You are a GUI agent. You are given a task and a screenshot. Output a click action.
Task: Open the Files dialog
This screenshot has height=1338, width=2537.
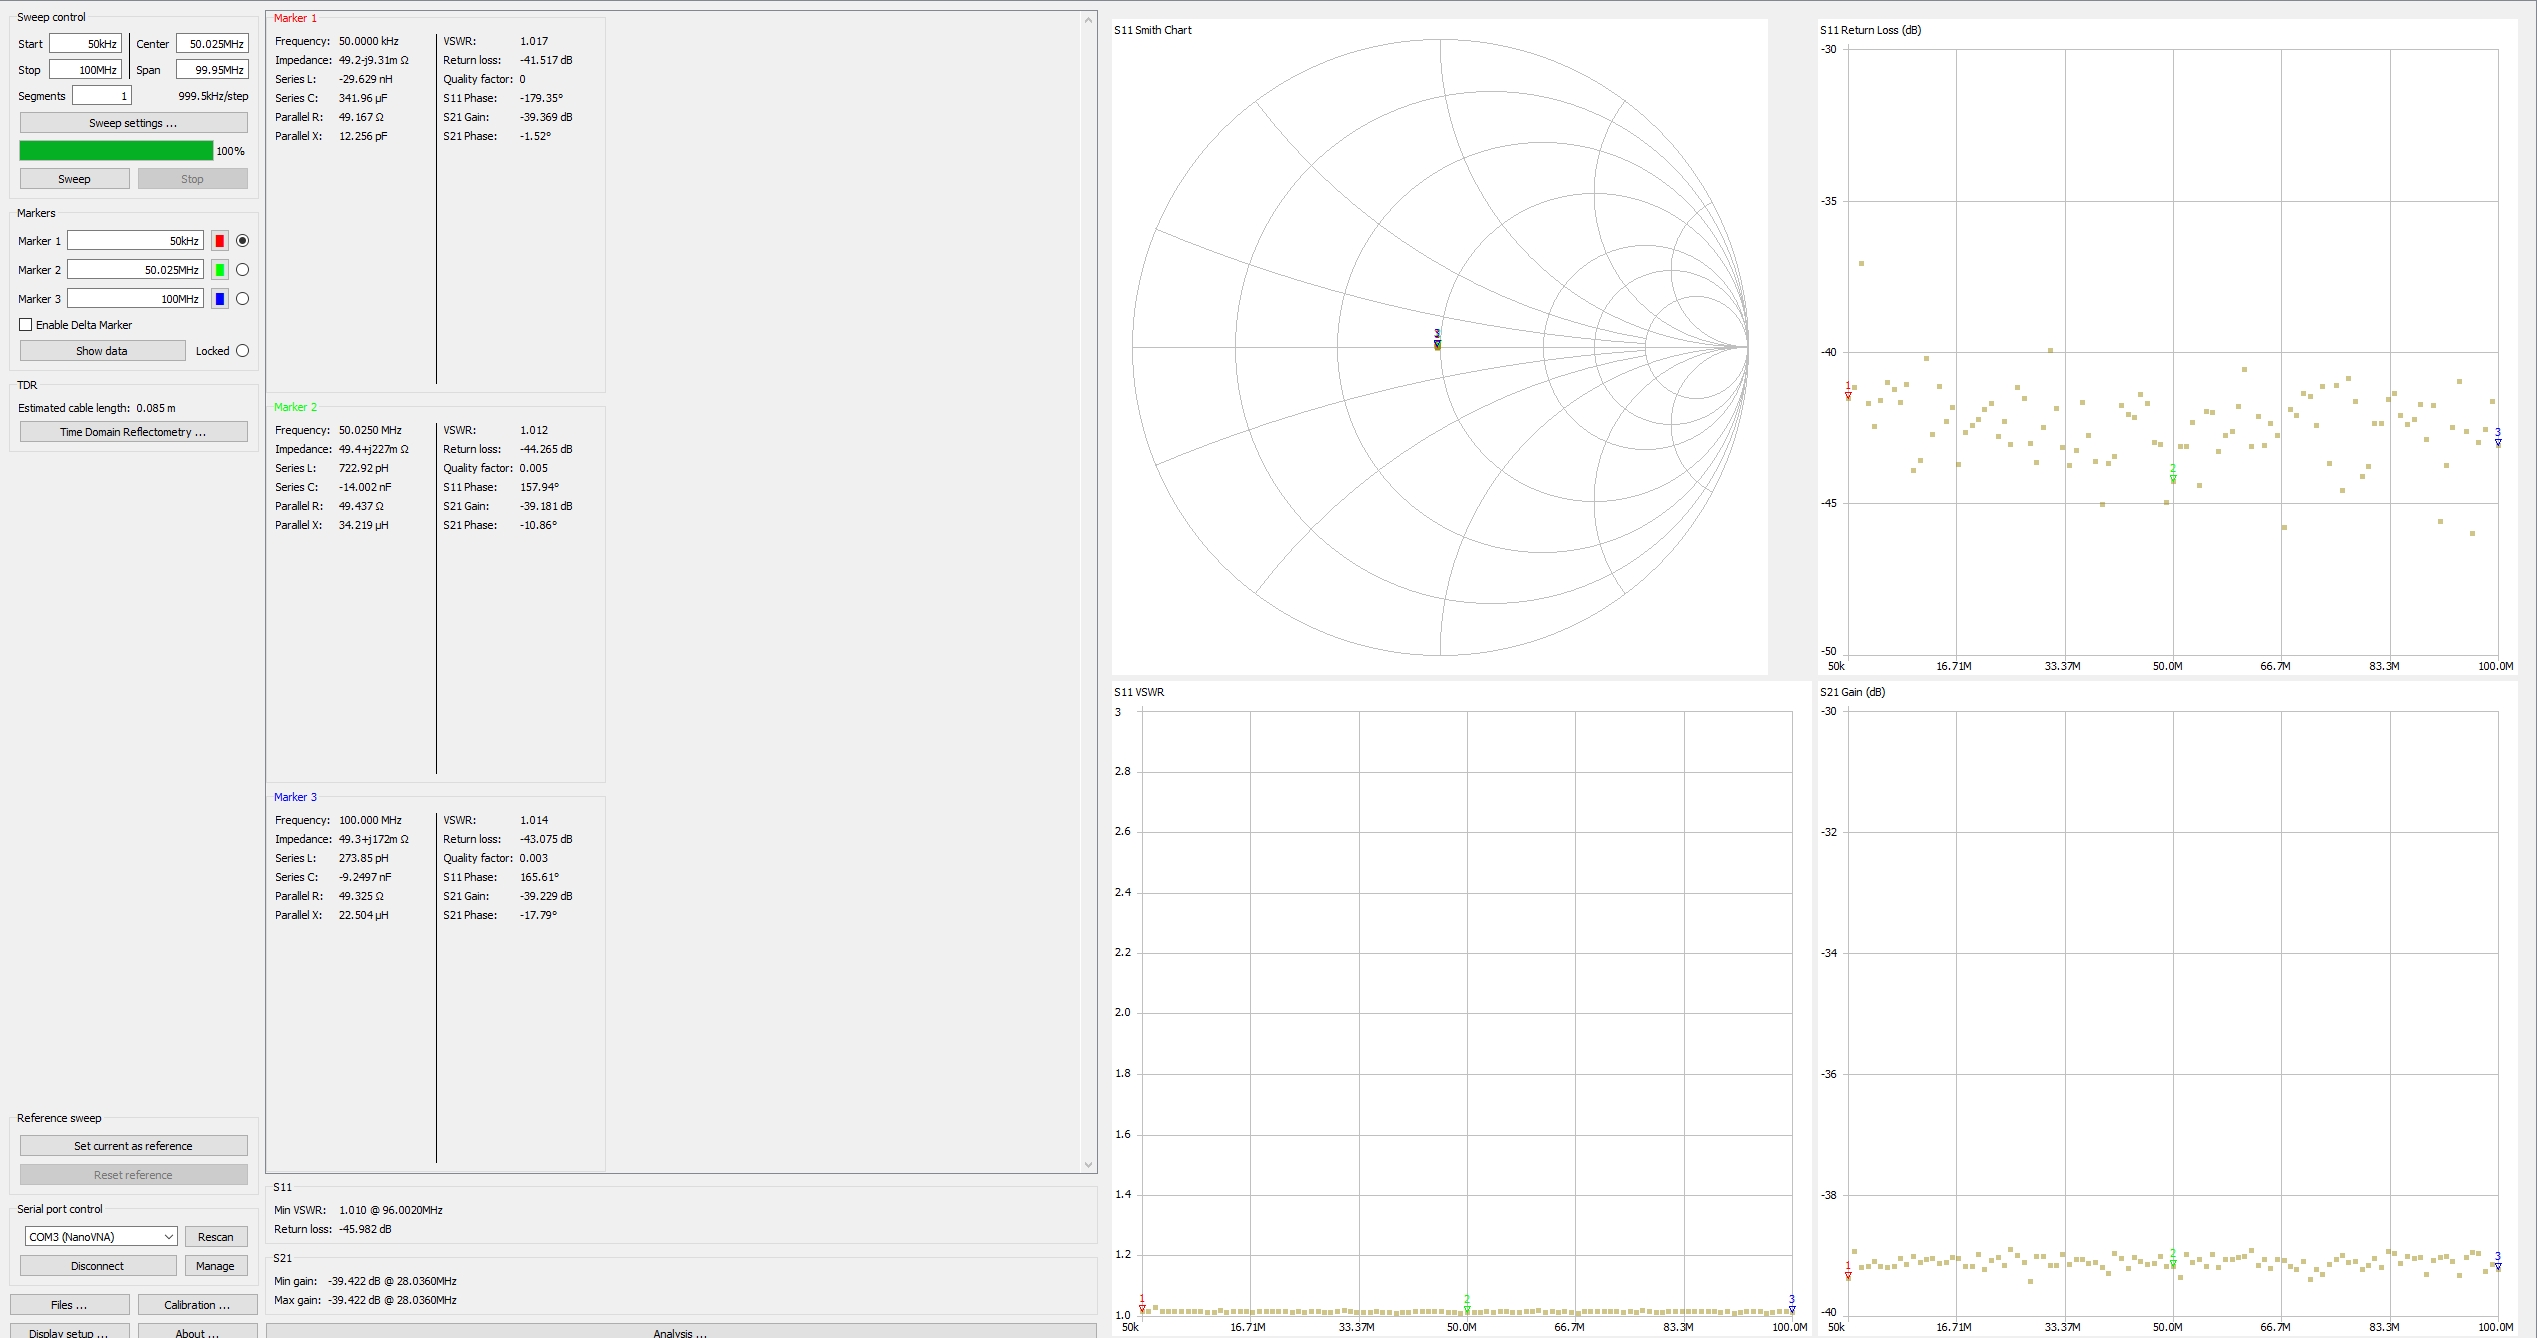point(69,1305)
